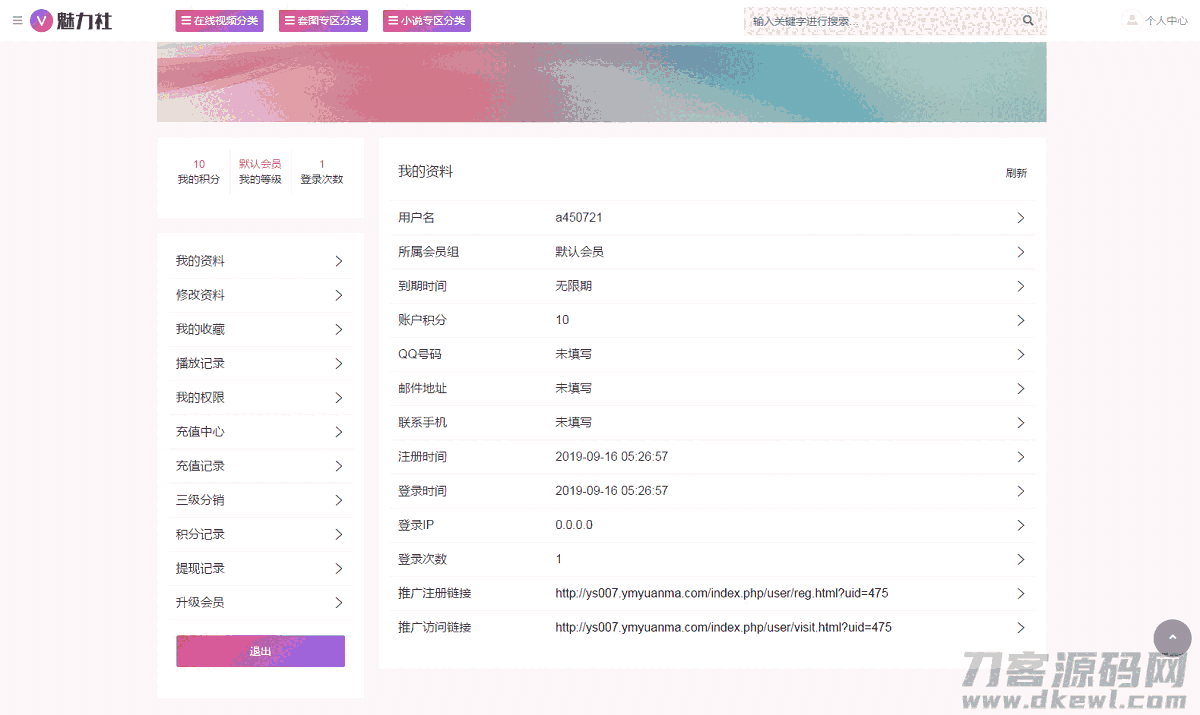The image size is (1200, 715).
Task: Click arrow icon on 推广注册链接 row
Action: [1020, 594]
